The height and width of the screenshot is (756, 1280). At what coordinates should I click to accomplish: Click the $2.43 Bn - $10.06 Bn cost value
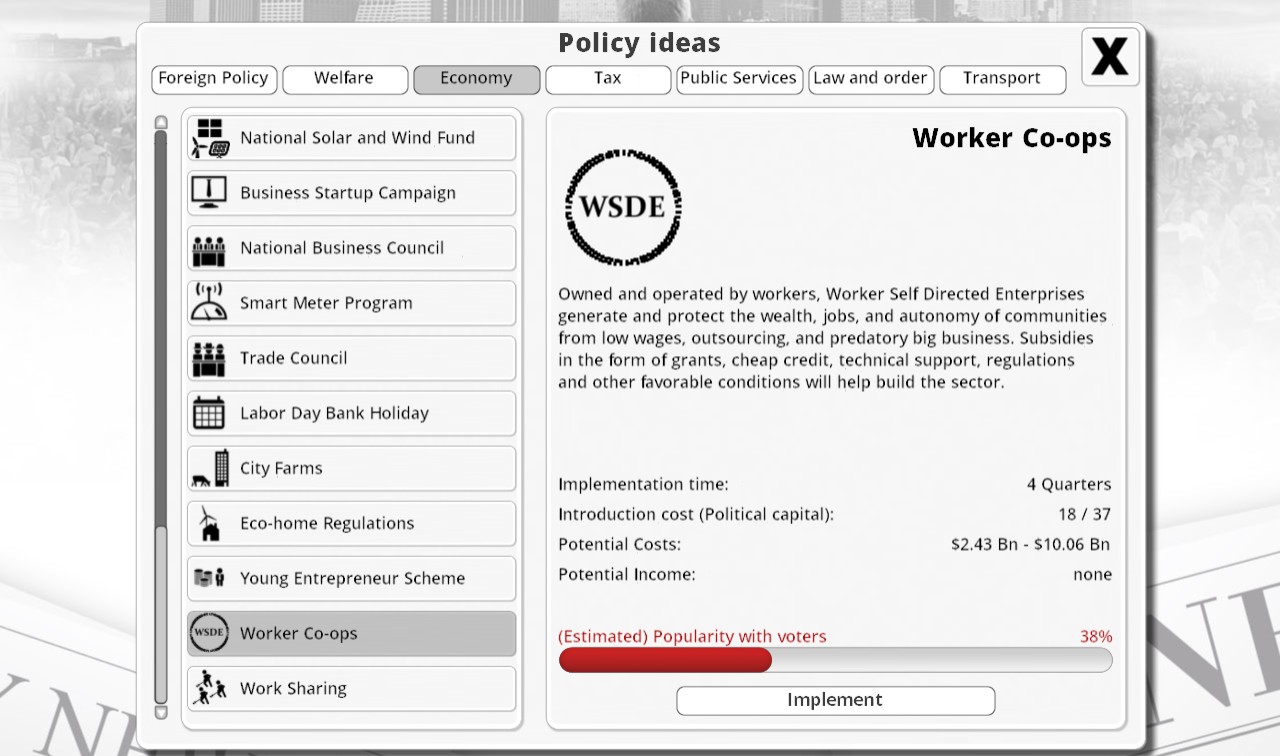pyautogui.click(x=1031, y=545)
